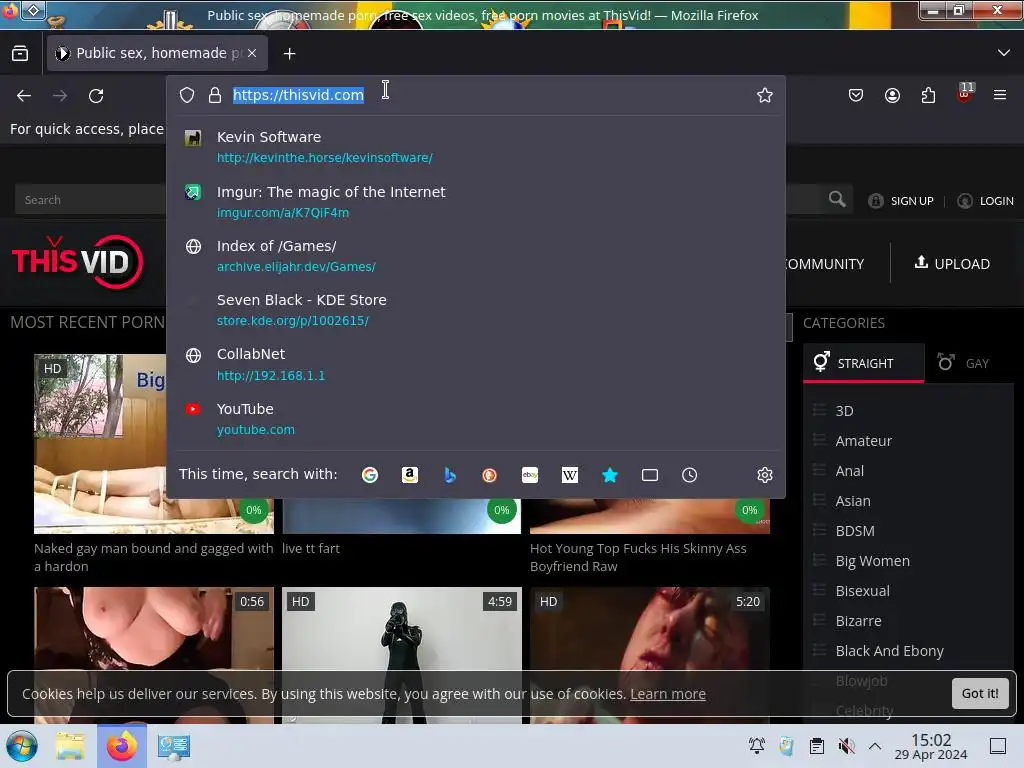Search in History via the clock icon
Image resolution: width=1024 pixels, height=768 pixels.
click(x=690, y=475)
